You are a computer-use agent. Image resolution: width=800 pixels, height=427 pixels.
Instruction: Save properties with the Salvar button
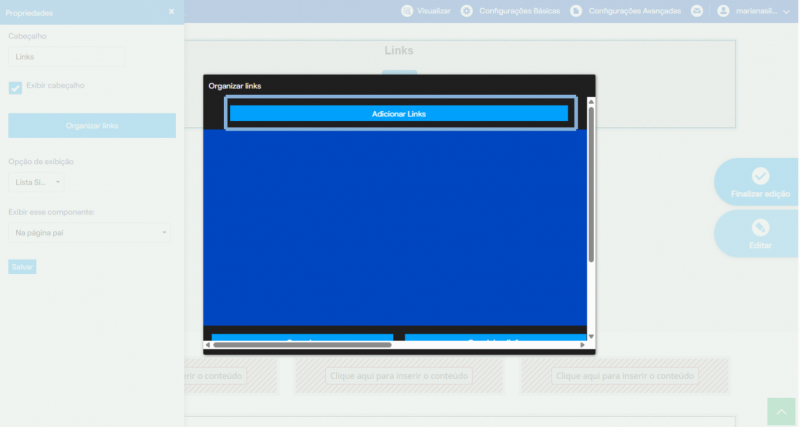pyautogui.click(x=22, y=267)
